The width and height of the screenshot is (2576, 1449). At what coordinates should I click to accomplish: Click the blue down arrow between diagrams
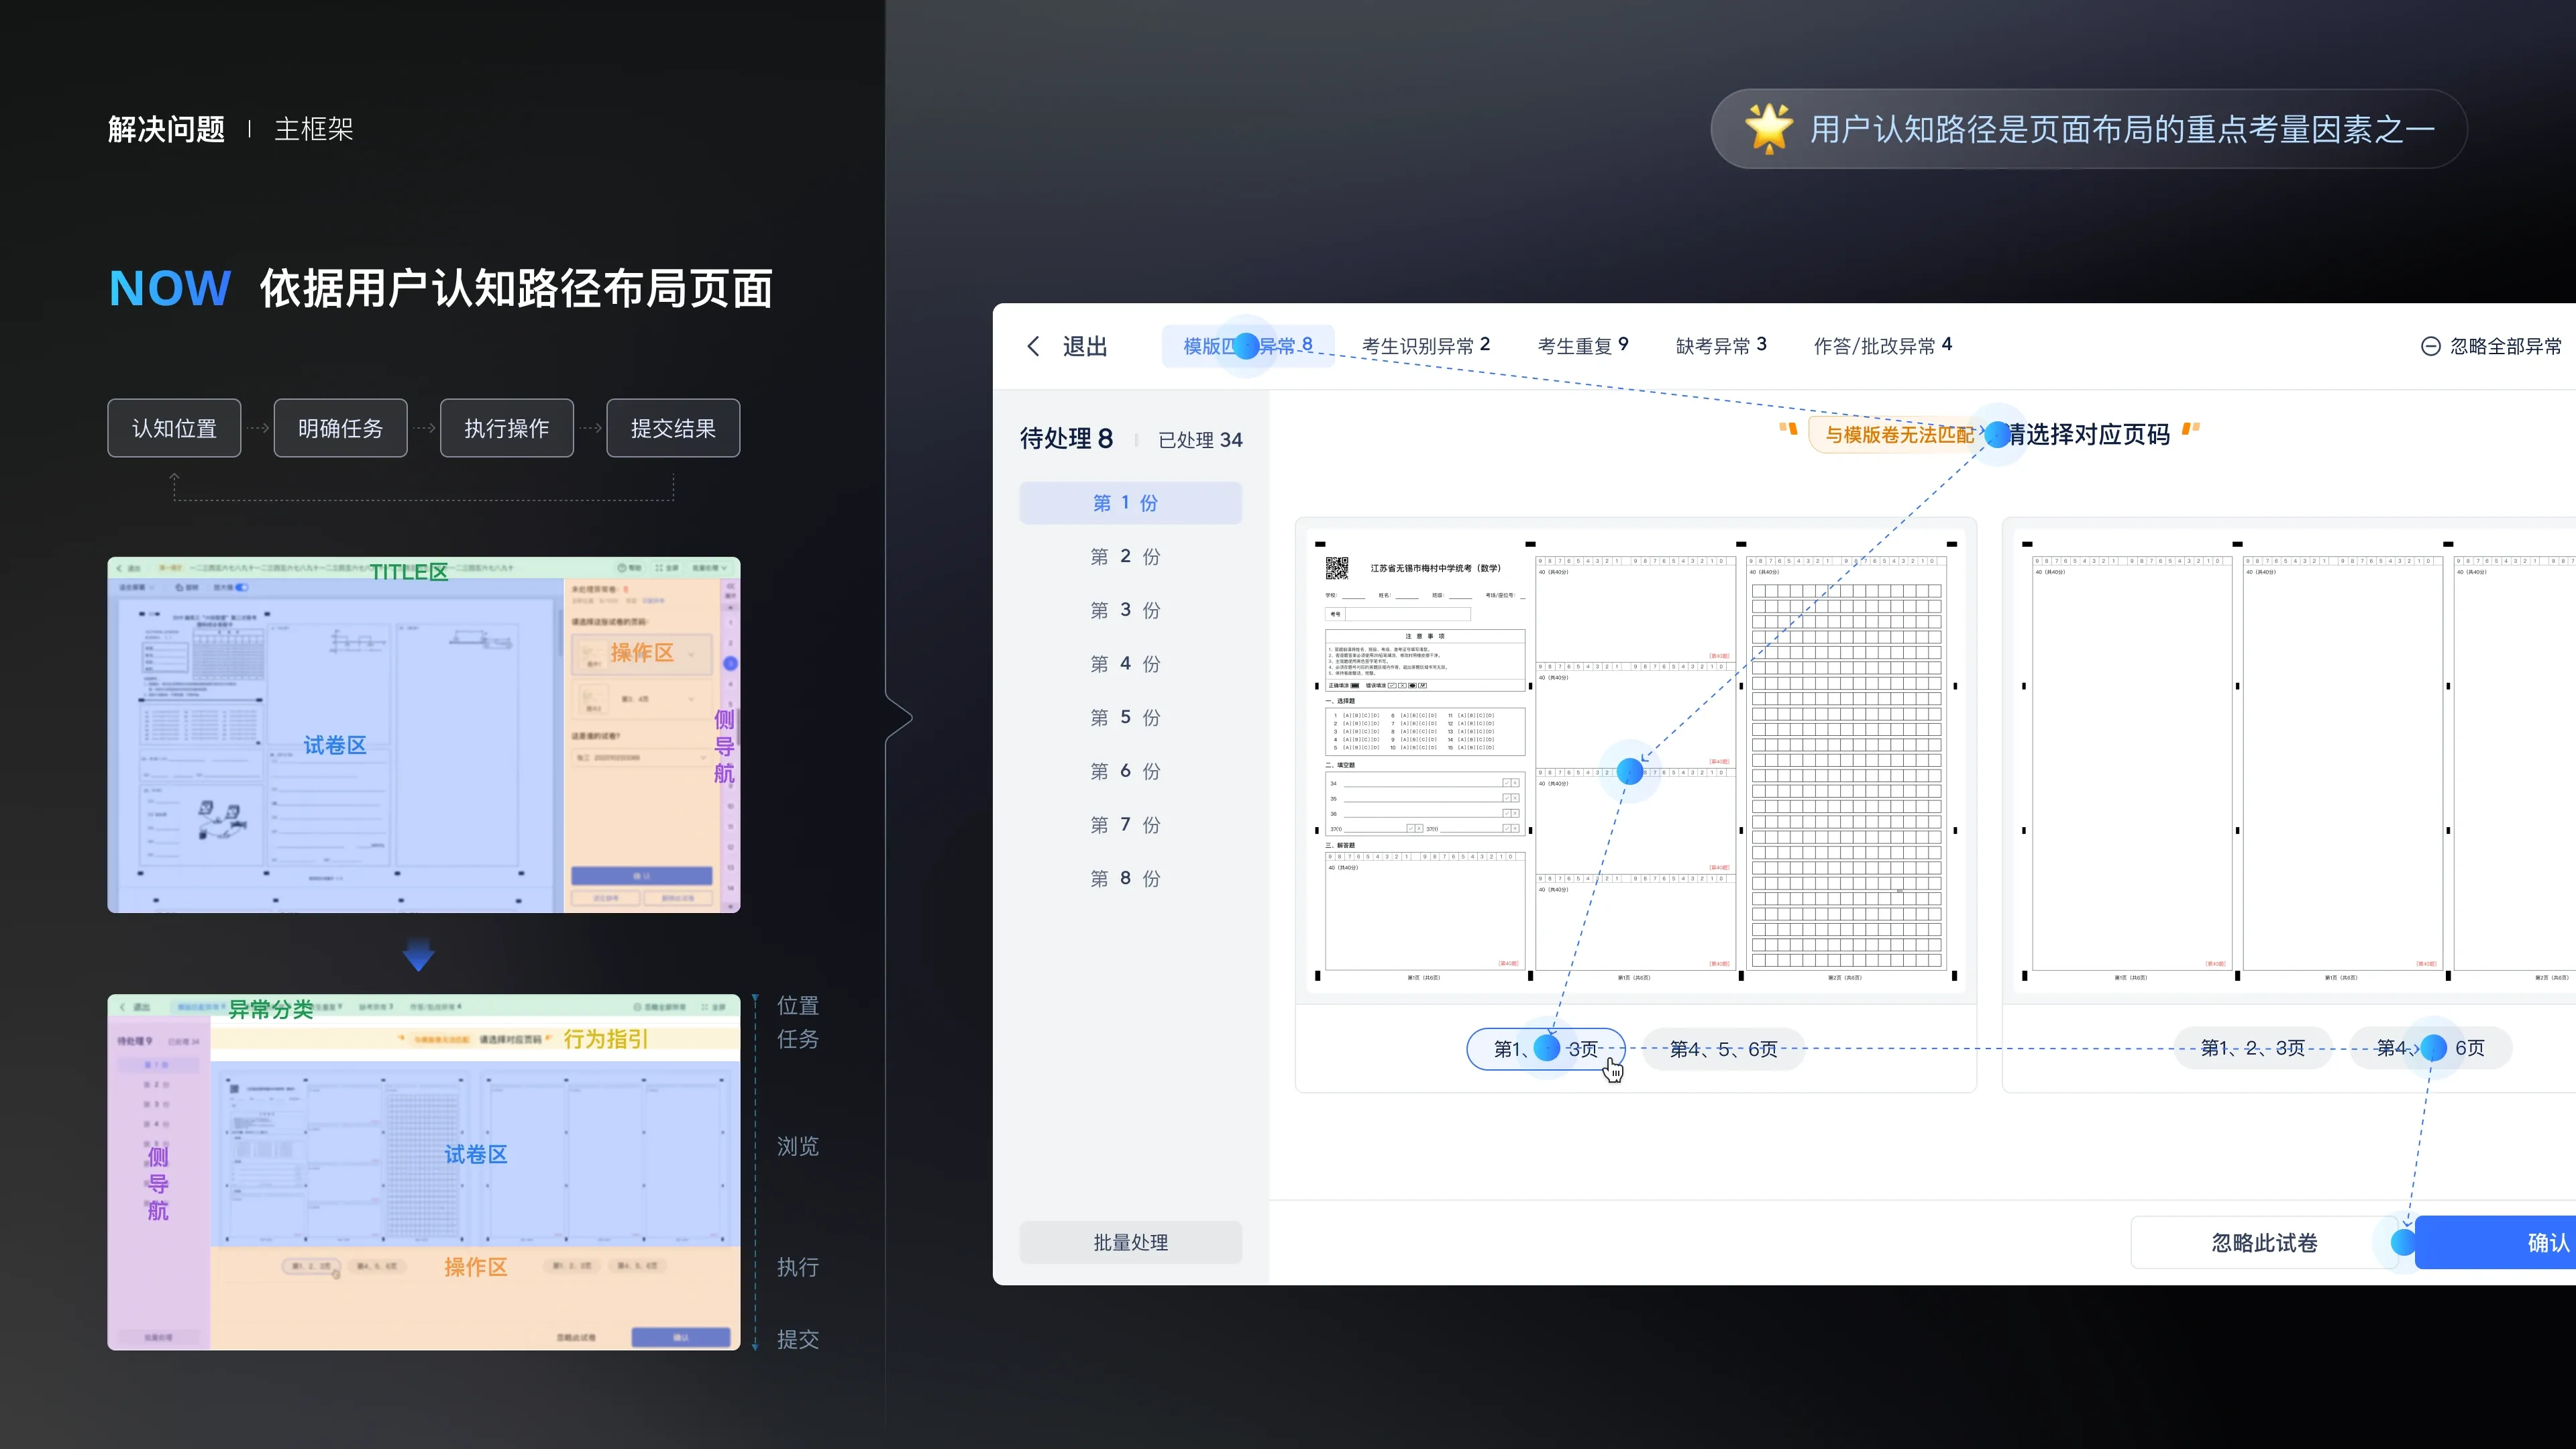[x=418, y=955]
